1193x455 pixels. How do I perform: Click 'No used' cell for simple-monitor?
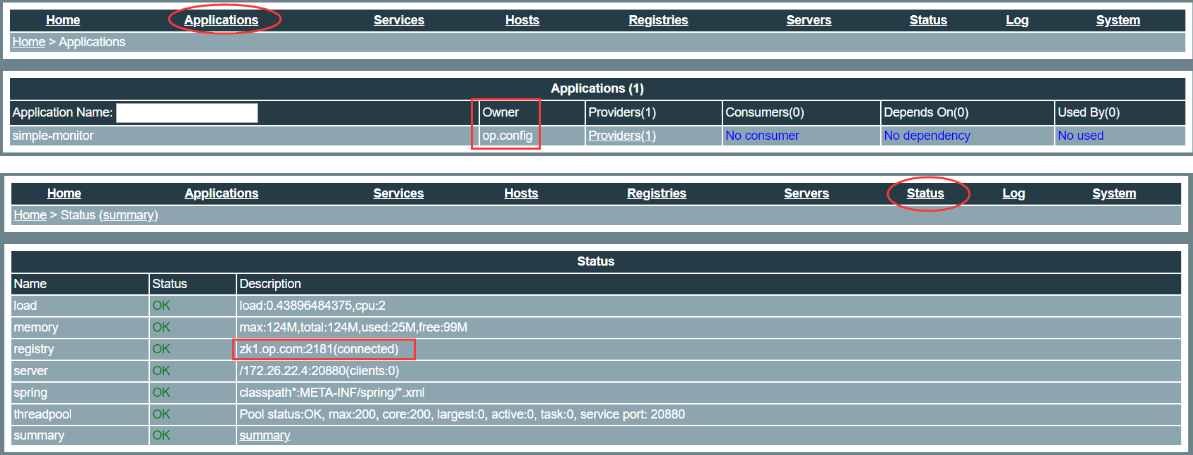(1080, 135)
